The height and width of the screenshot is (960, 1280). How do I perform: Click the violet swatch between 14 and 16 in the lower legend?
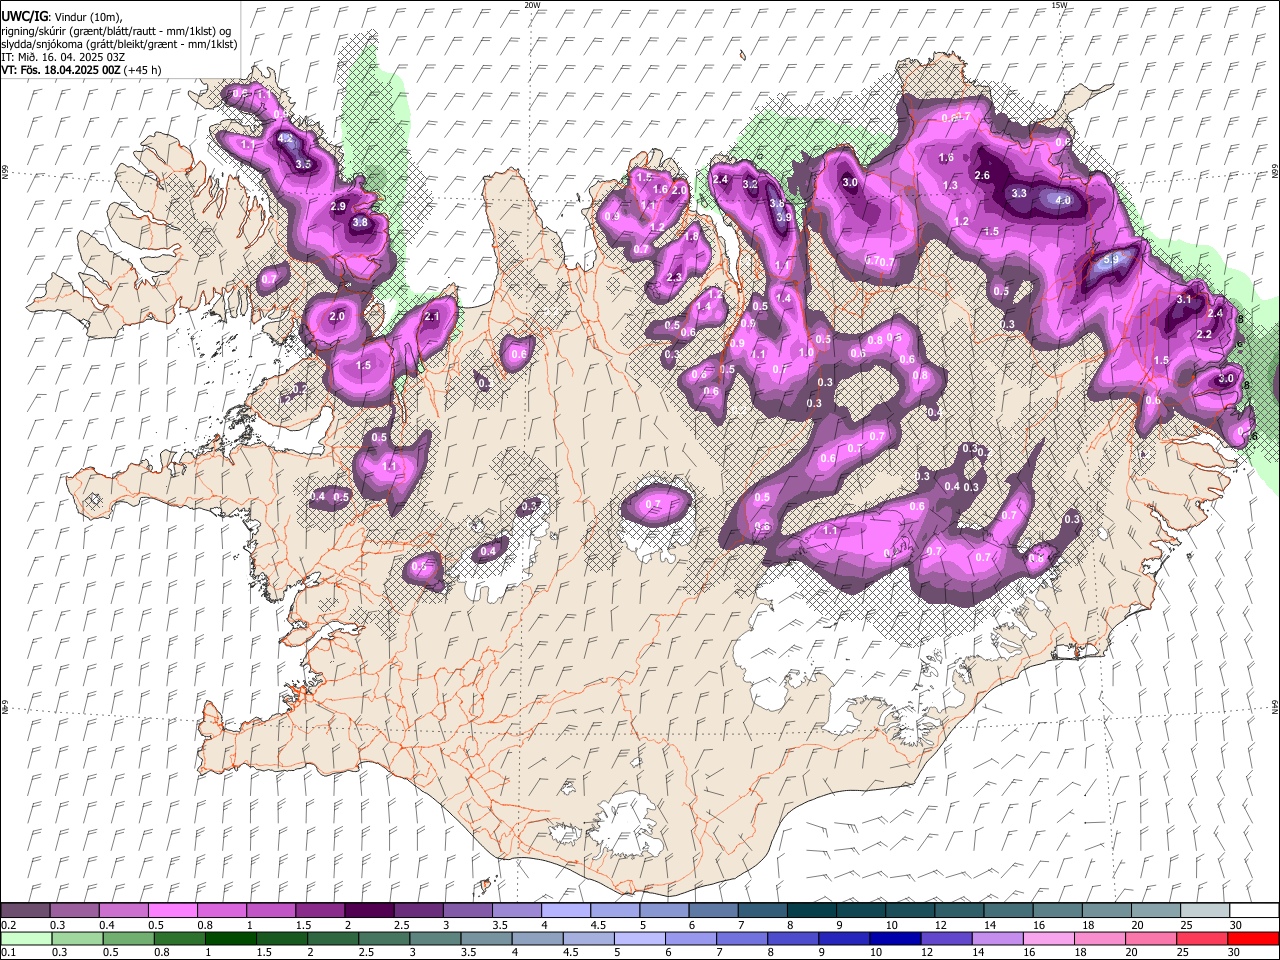[x=996, y=938]
